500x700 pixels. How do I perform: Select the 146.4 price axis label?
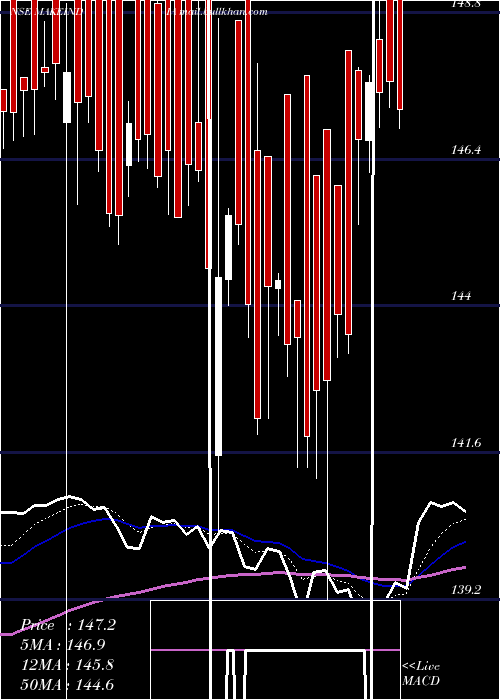pos(466,150)
